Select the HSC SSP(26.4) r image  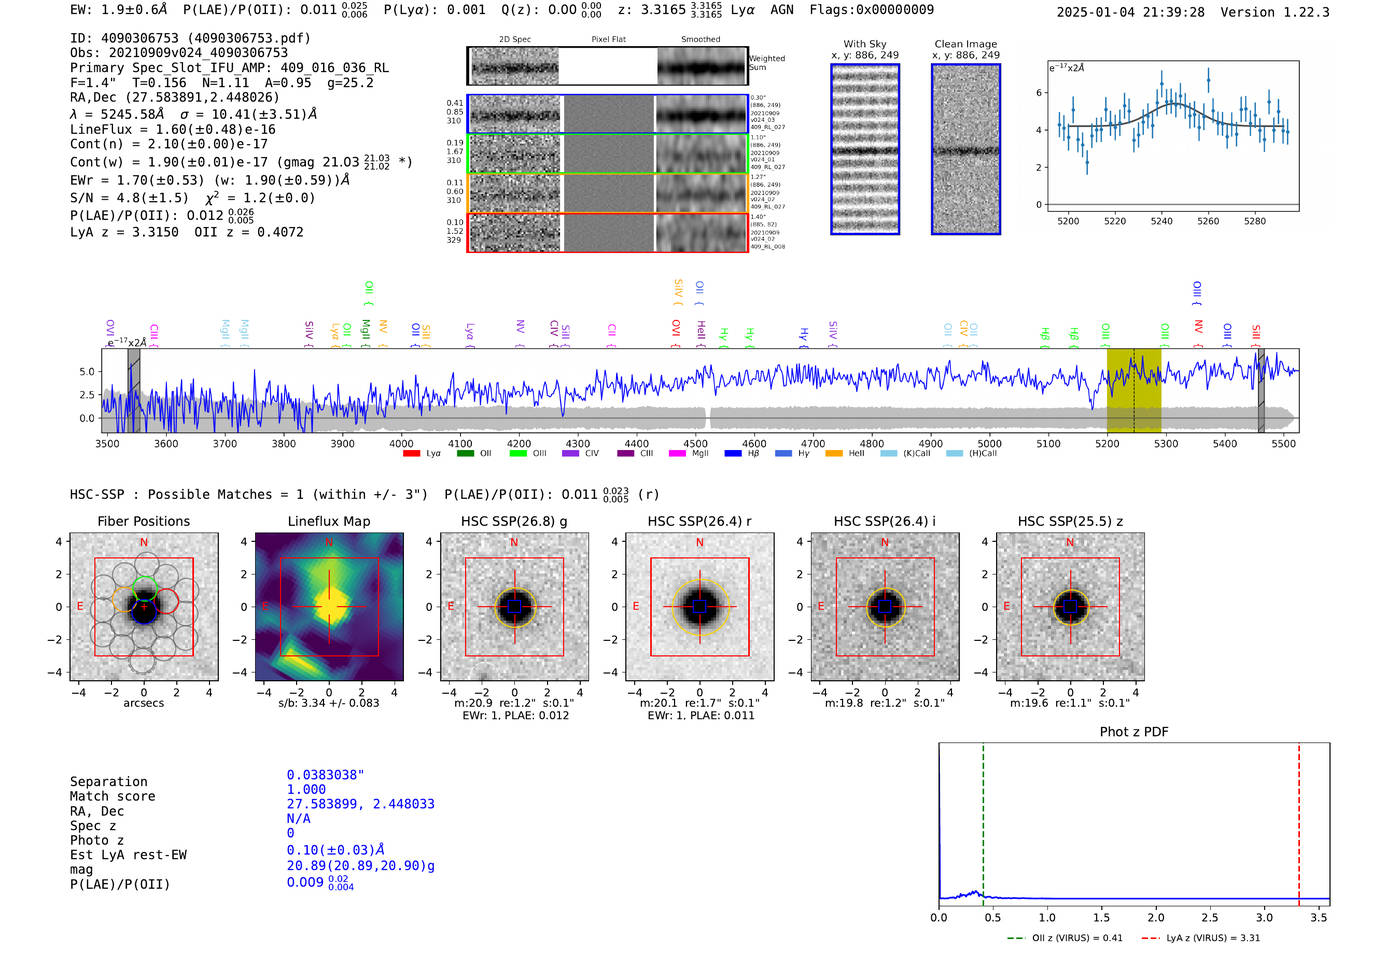[700, 607]
